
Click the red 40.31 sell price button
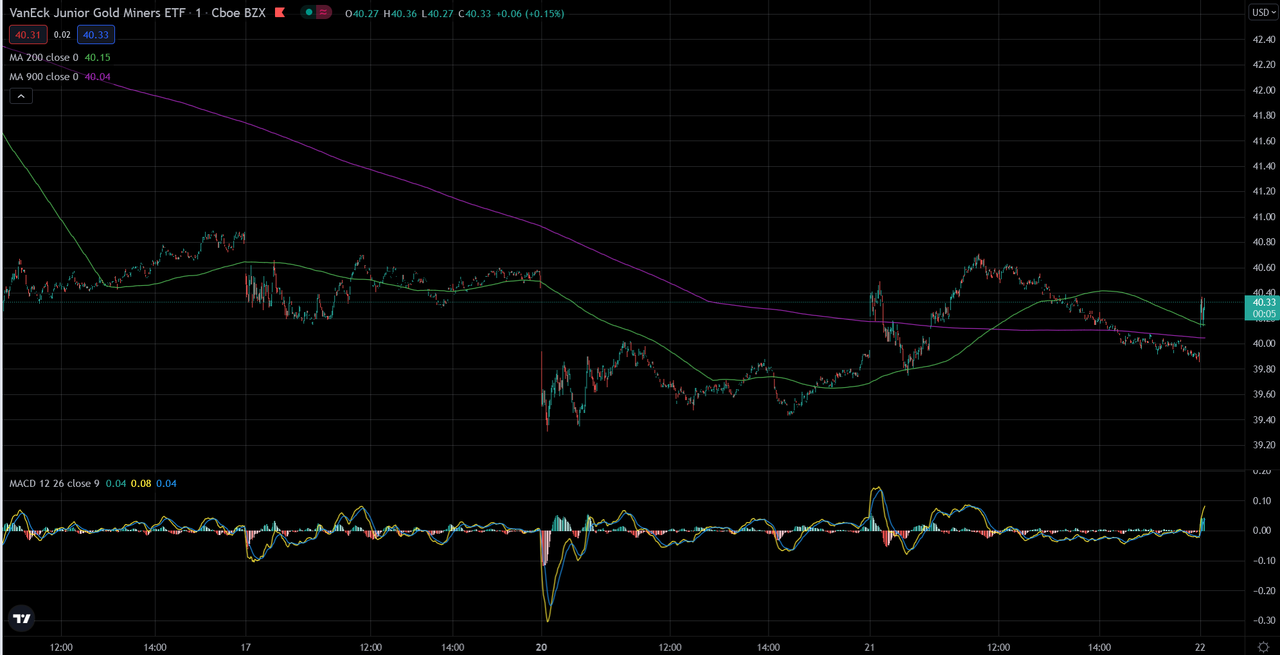tap(28, 34)
